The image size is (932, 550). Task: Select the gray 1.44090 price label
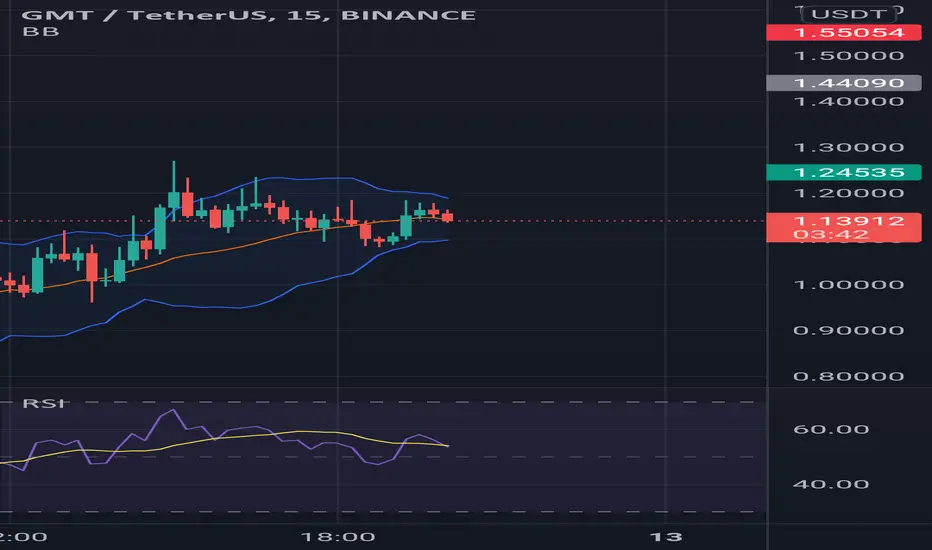coord(844,83)
